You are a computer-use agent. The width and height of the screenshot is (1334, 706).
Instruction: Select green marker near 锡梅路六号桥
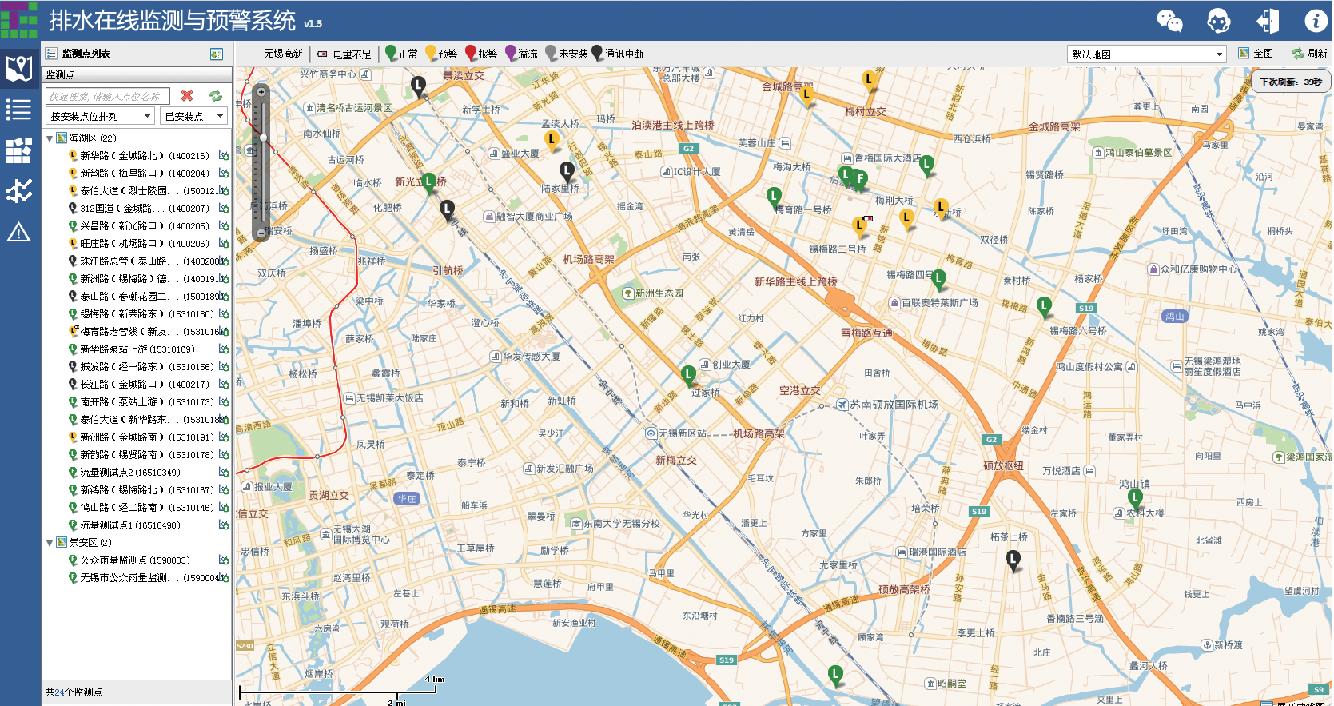click(1045, 306)
